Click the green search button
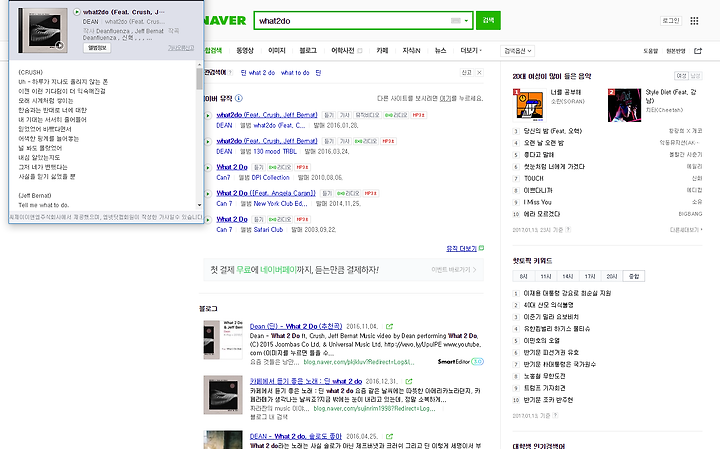The height and width of the screenshot is (449, 720). pos(488,21)
